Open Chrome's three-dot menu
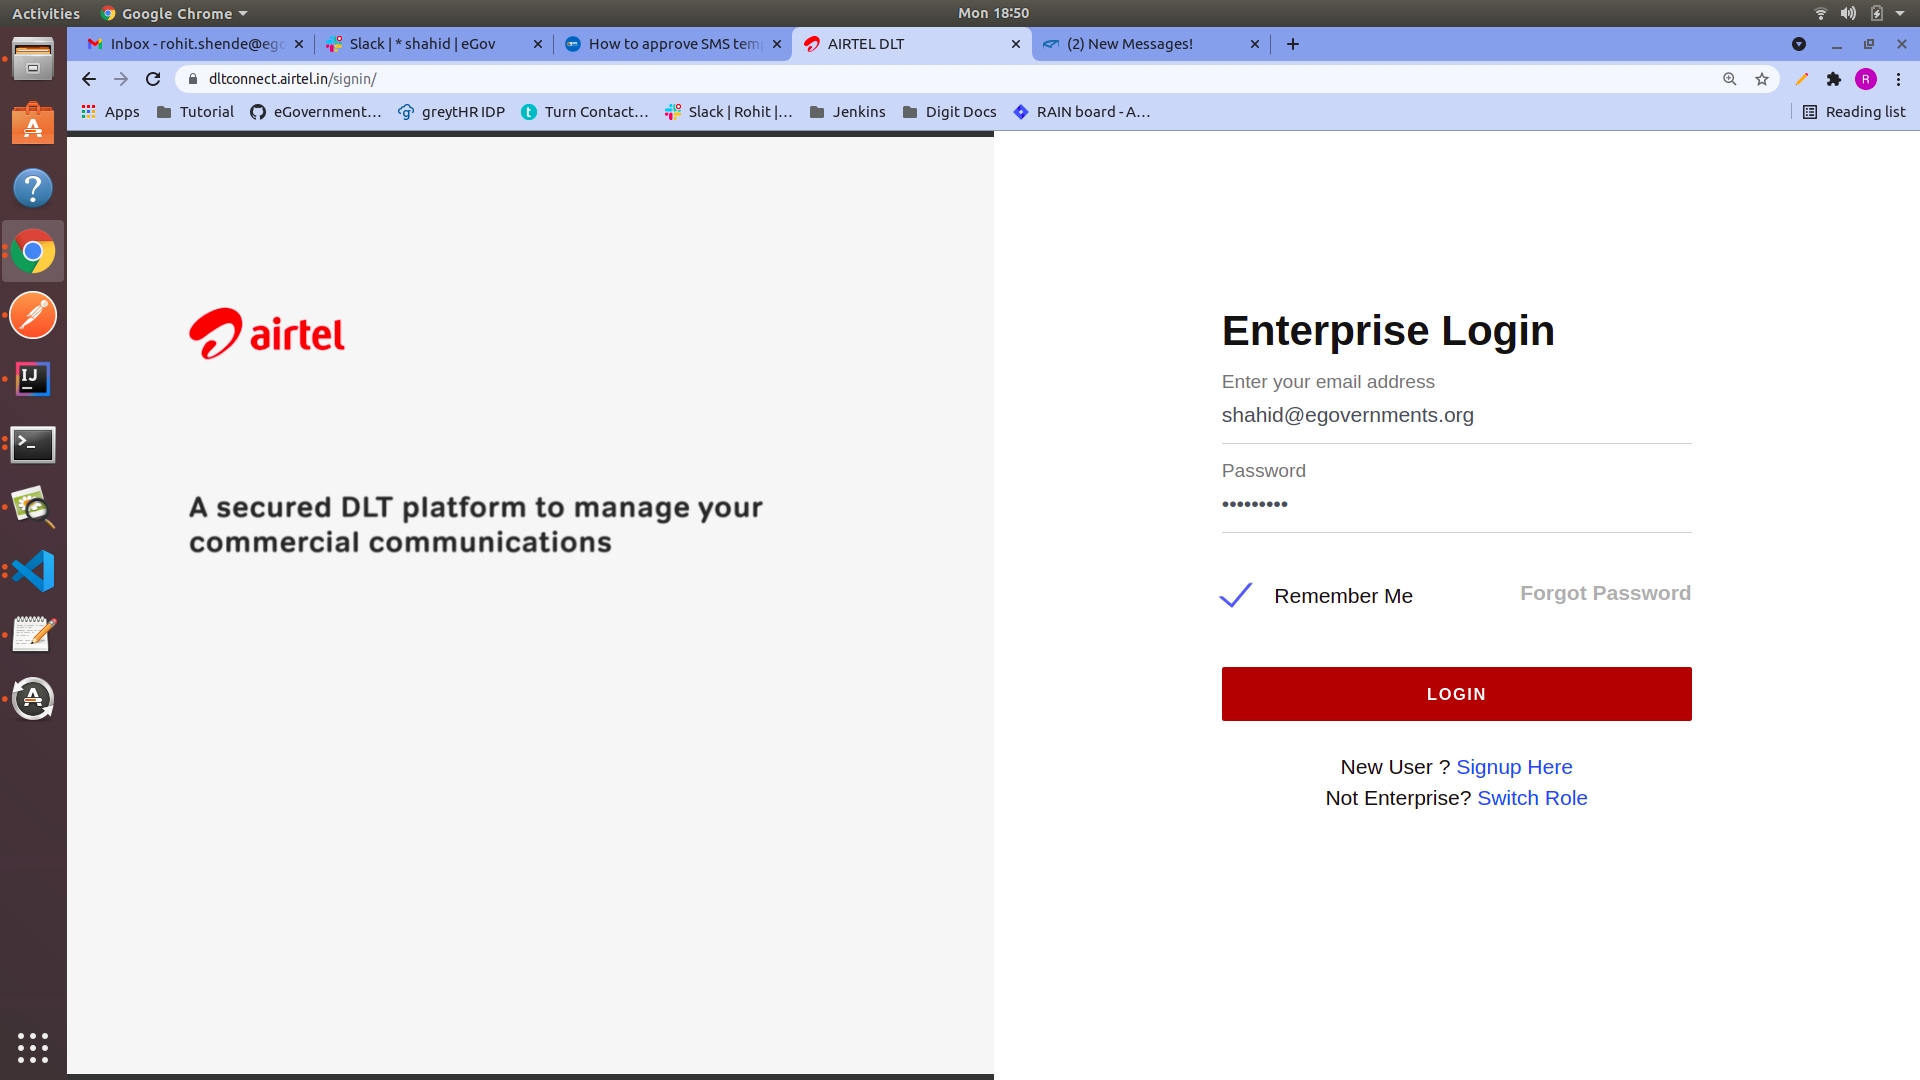Screen dimensions: 1920x1080 pyautogui.click(x=1898, y=79)
